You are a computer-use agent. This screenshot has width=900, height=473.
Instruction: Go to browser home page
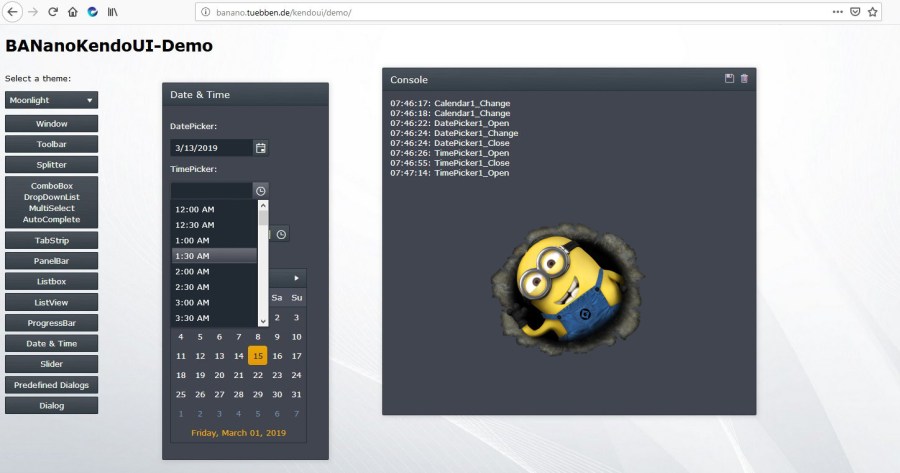coord(72,12)
